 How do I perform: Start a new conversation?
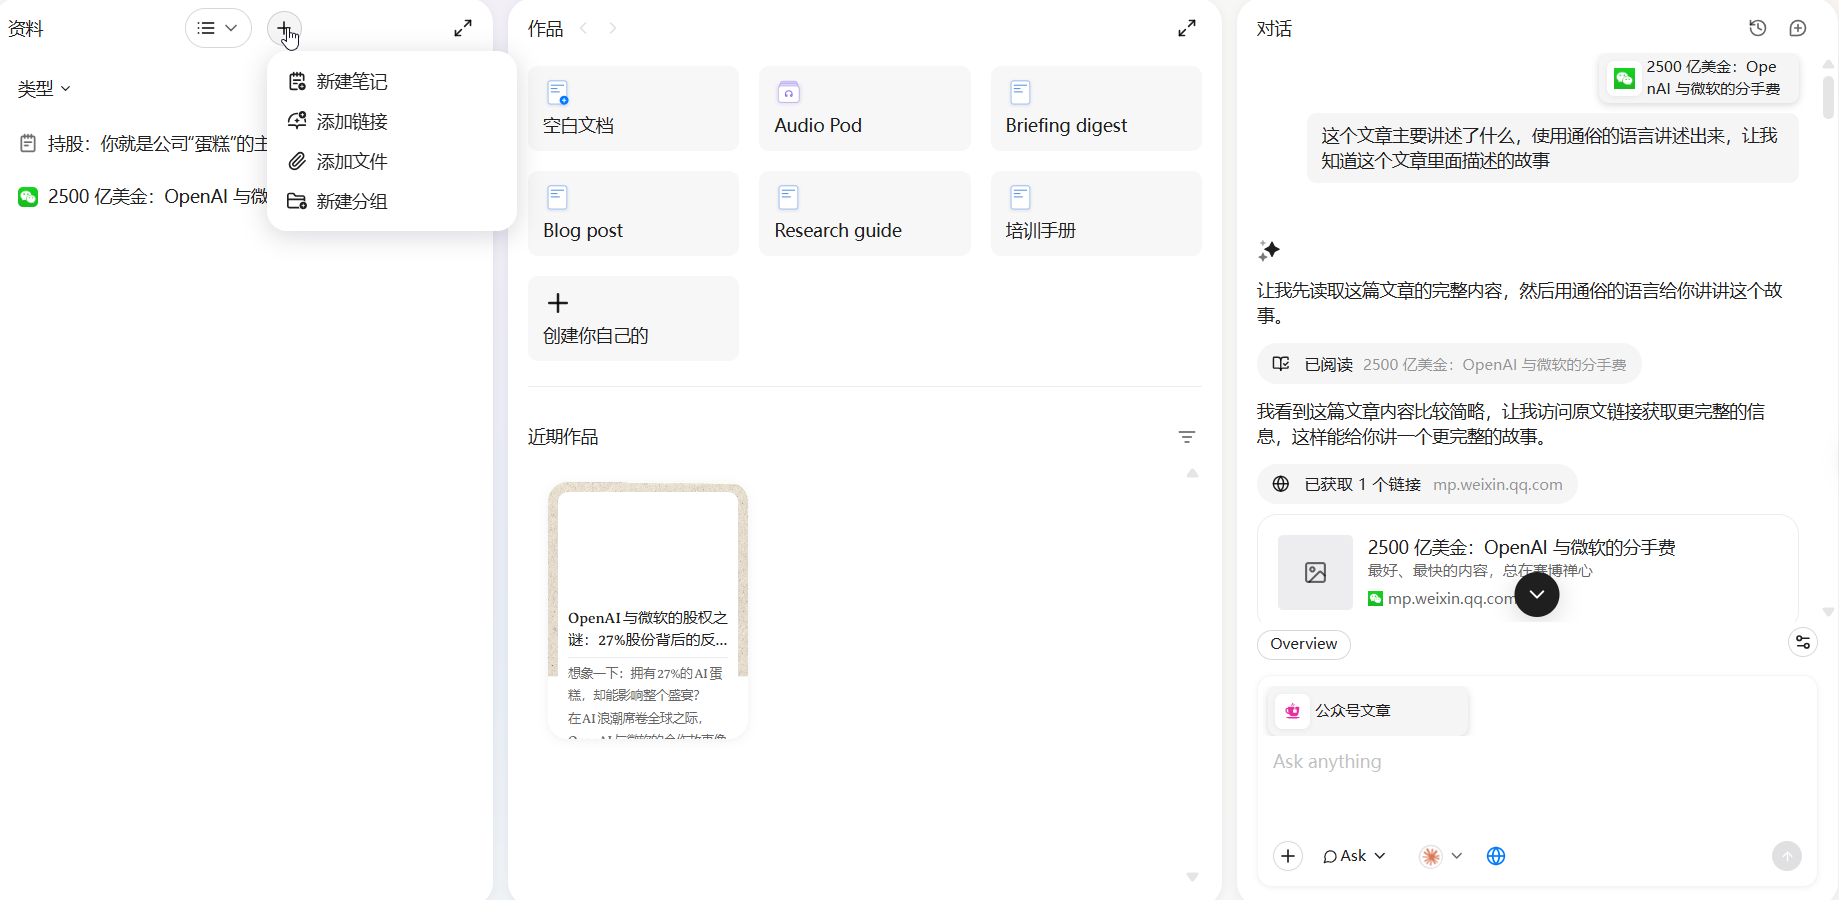coord(1798,28)
